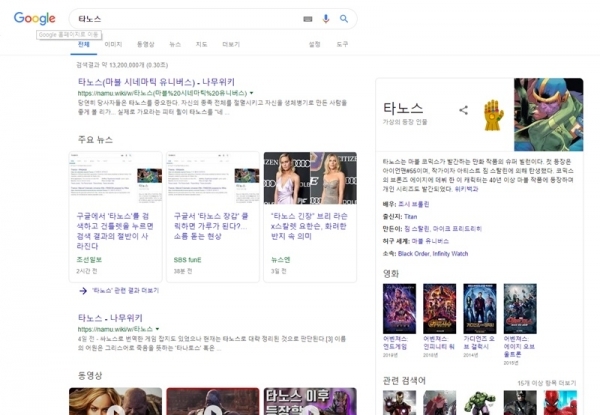The height and width of the screenshot is (415, 600).
Task: Open the 어벤져스: 엔드게임 movie poster
Action: [x=399, y=309]
